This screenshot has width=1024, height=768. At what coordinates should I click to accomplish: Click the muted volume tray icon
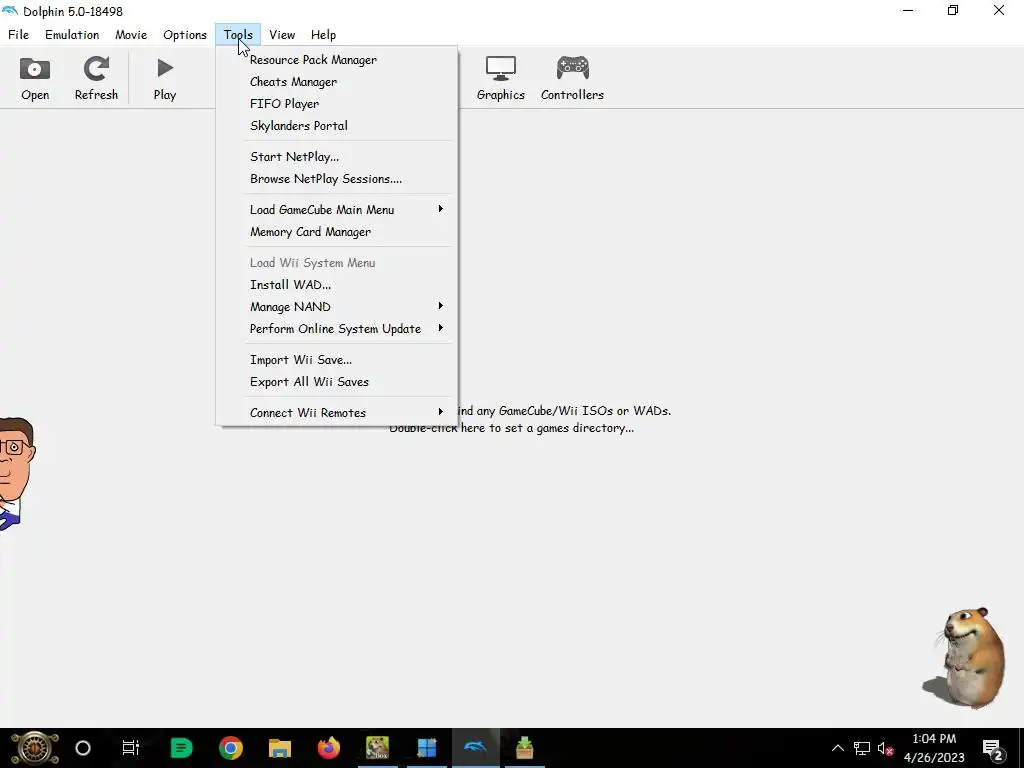coord(886,748)
